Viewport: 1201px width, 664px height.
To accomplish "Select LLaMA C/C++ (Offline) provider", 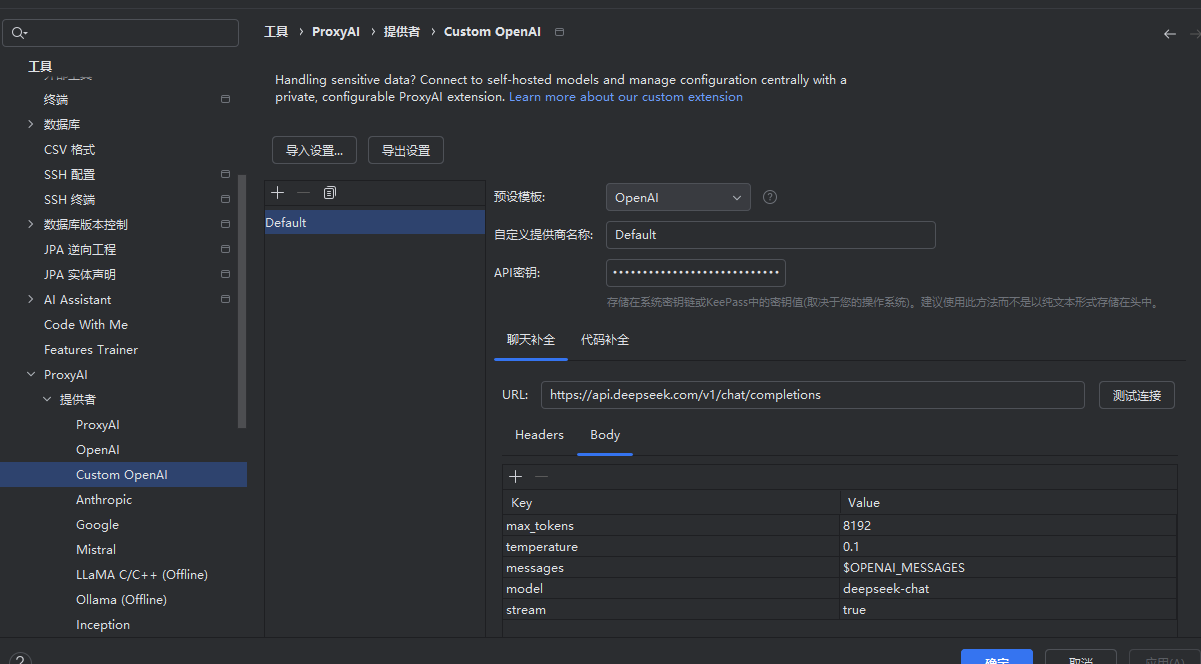I will point(142,575).
